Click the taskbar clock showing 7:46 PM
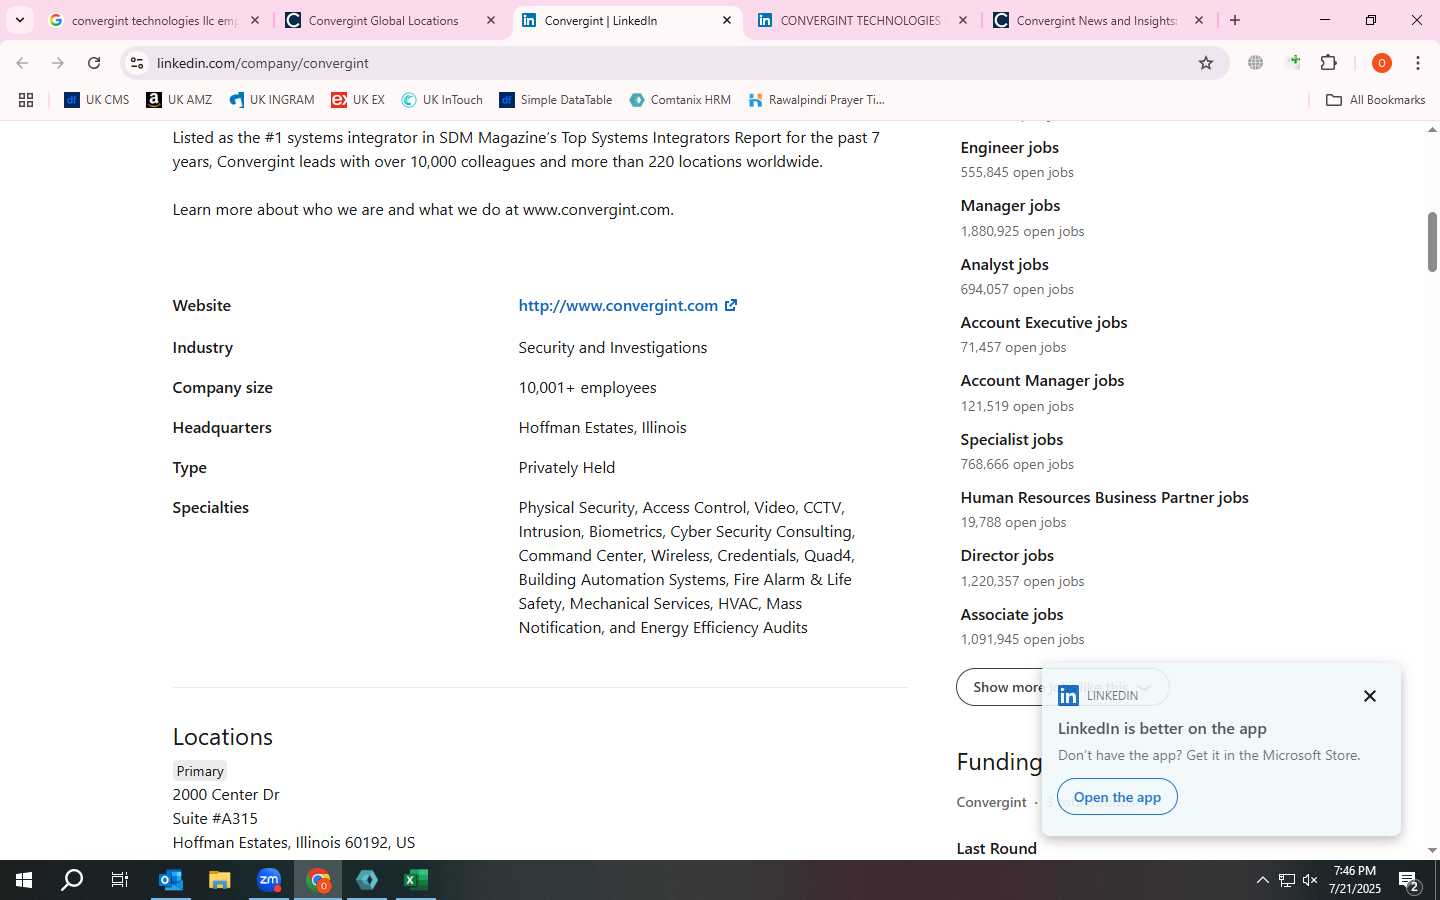Screen dimensions: 1440x900 point(1355,880)
